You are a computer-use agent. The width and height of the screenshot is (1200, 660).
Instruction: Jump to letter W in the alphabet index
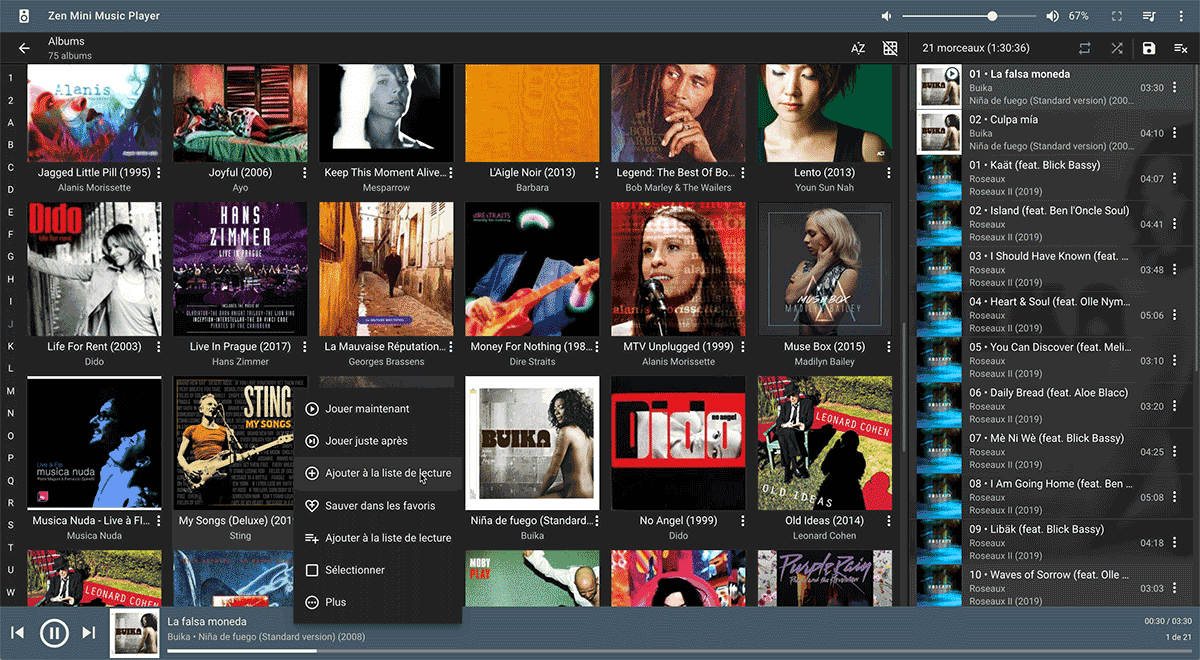pyautogui.click(x=11, y=592)
